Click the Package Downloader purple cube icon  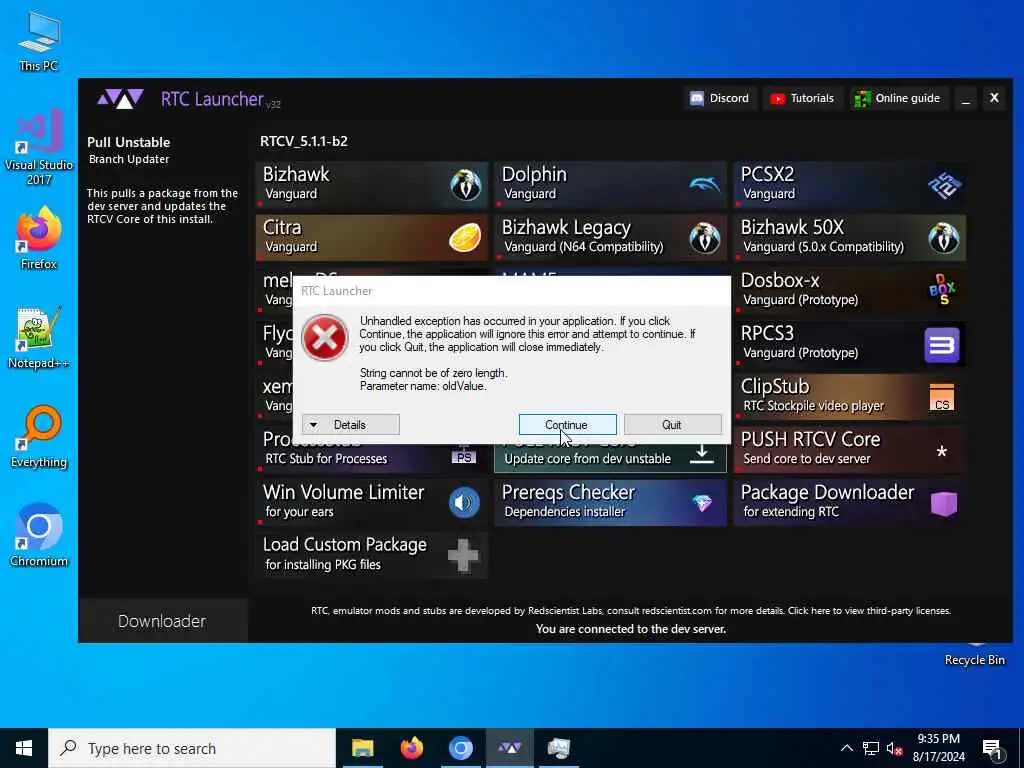click(944, 504)
